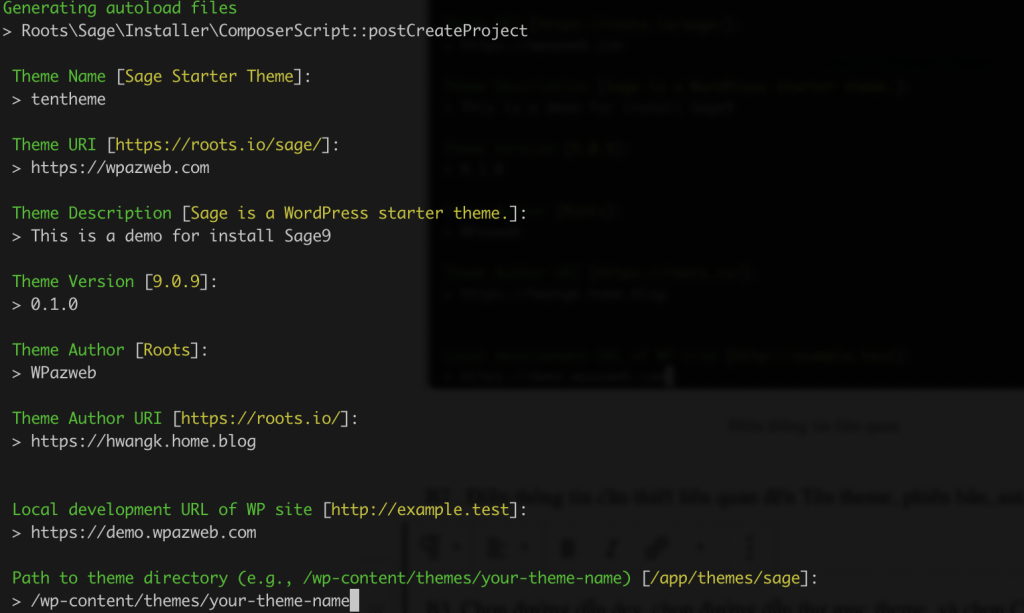This screenshot has width=1024, height=613.
Task: Select the entered URL https://hwangk.home.blog
Action: pos(143,442)
